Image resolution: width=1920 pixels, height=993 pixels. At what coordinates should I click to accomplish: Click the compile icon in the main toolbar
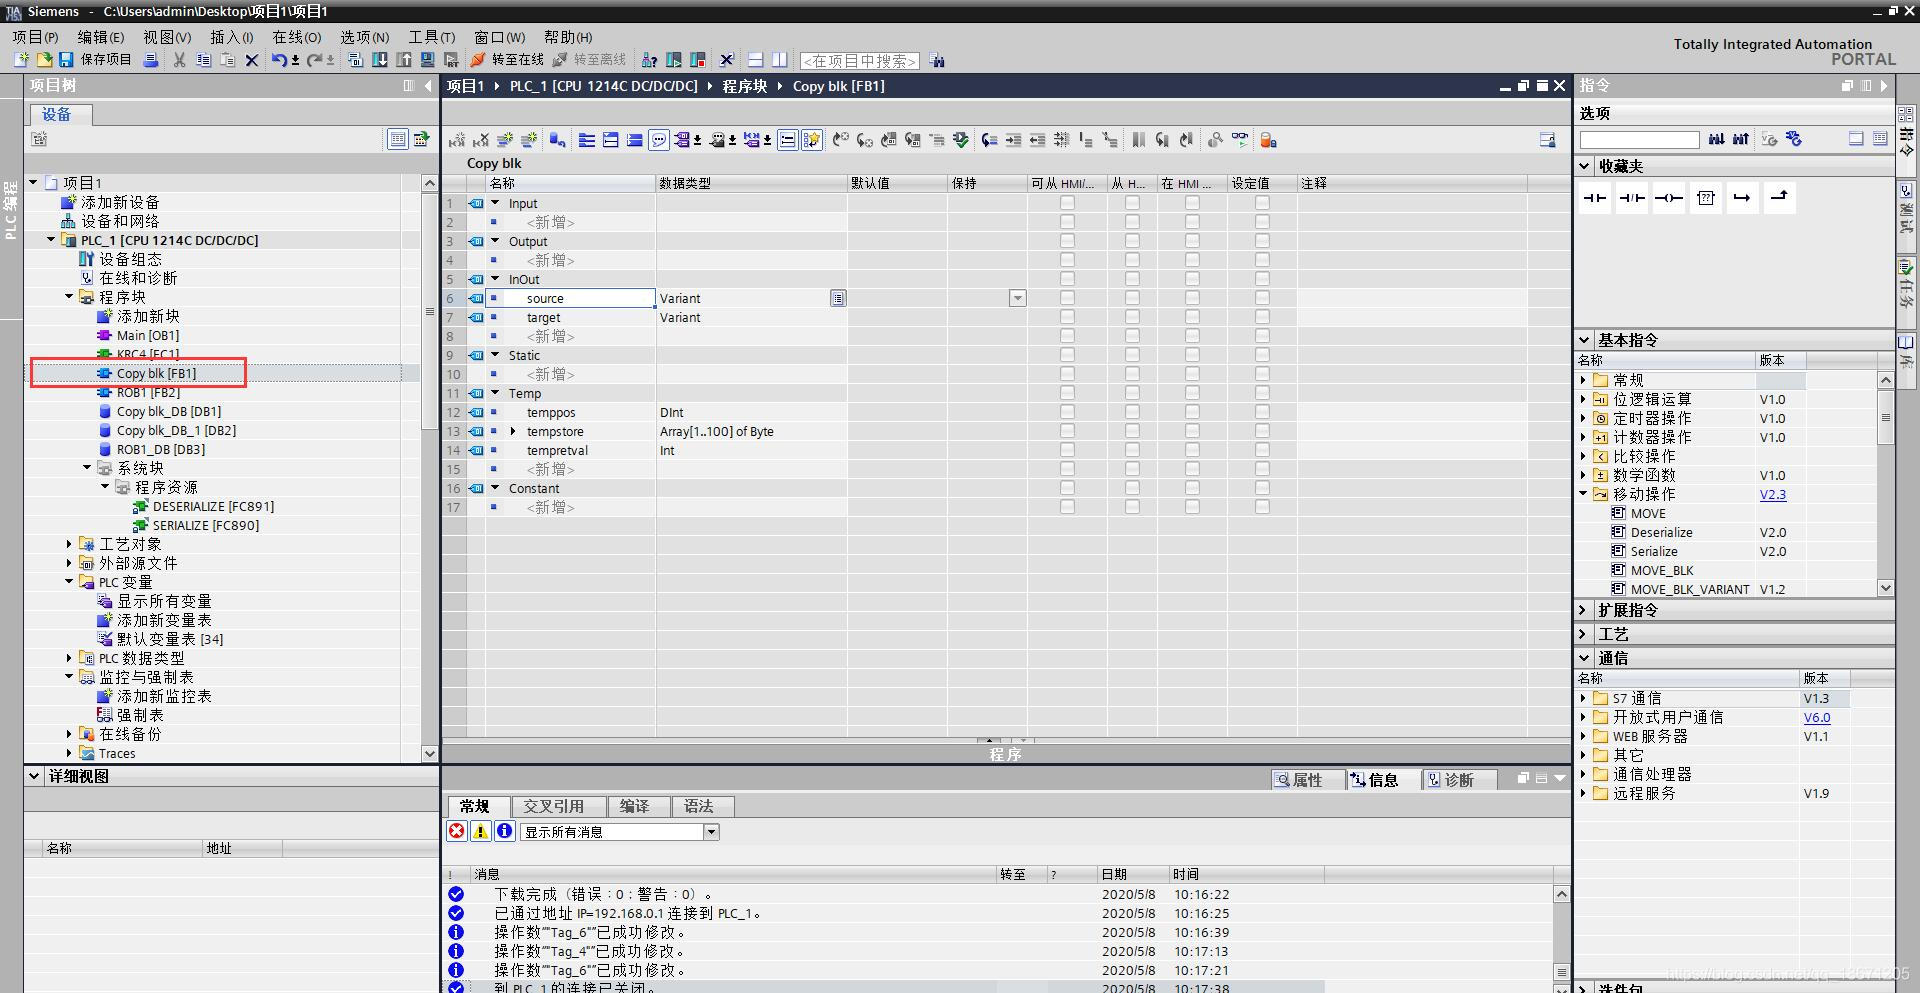point(355,60)
